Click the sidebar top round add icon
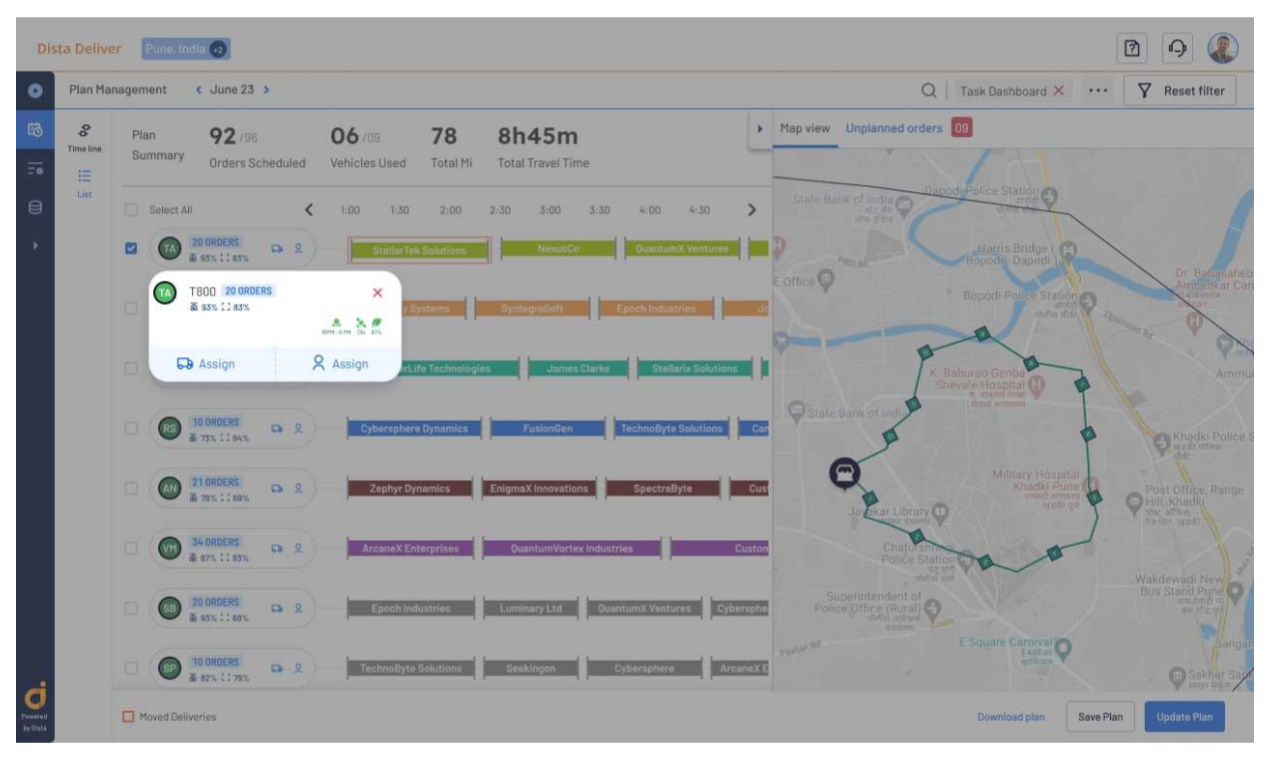 click(x=35, y=90)
